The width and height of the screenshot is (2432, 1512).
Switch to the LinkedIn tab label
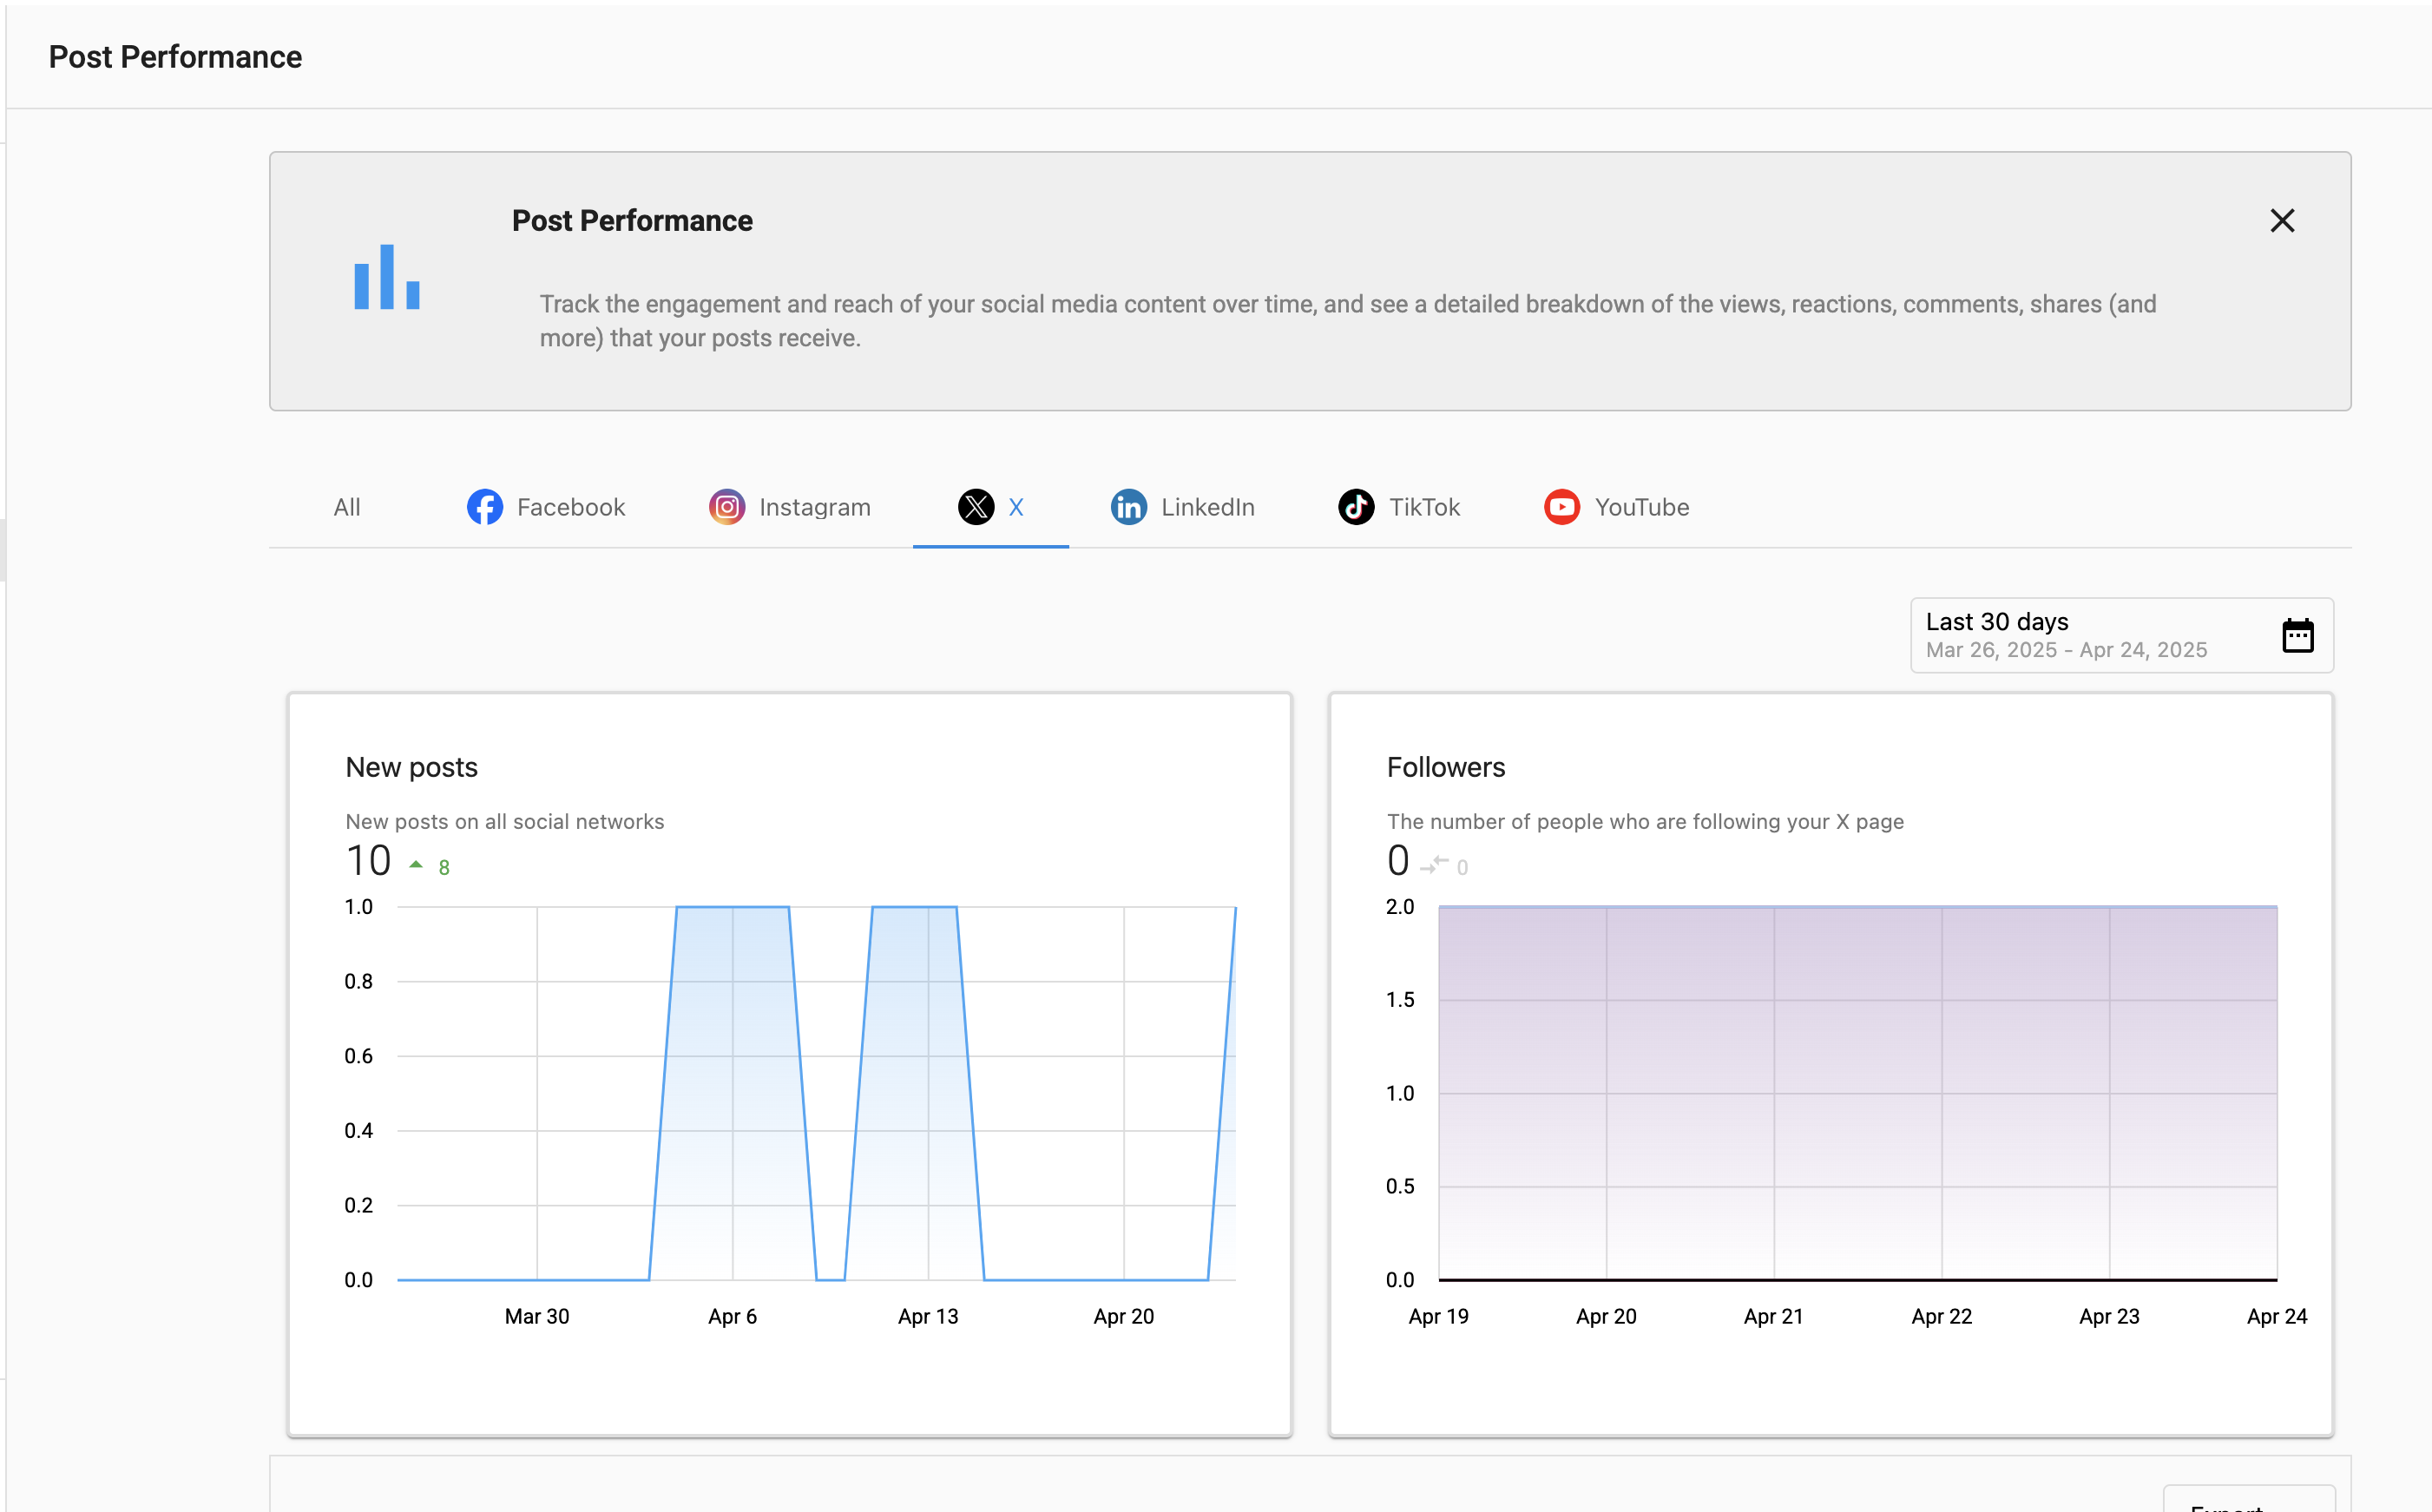(1207, 507)
